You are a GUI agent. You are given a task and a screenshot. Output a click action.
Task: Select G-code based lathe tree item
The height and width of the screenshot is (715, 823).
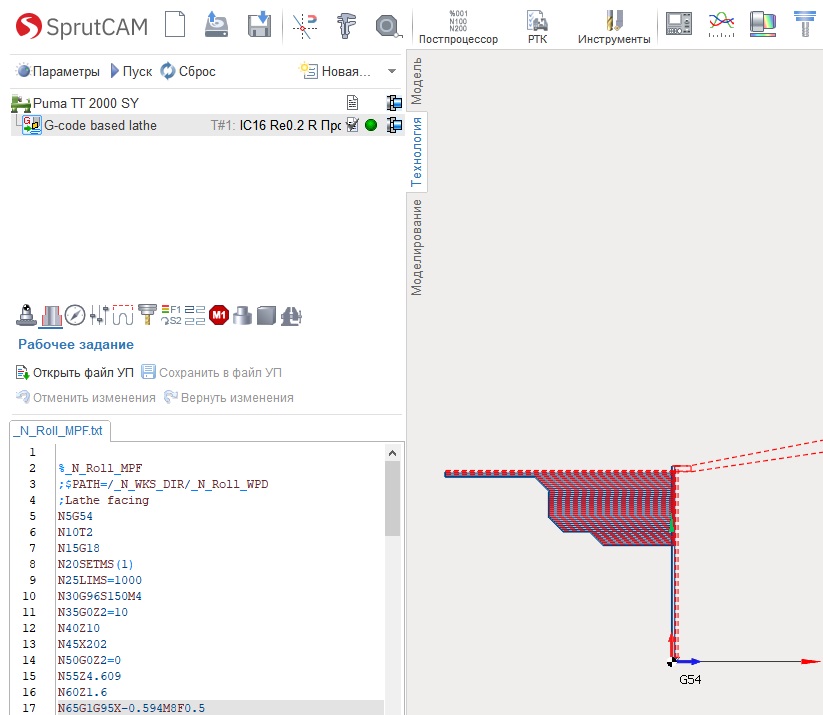point(100,125)
